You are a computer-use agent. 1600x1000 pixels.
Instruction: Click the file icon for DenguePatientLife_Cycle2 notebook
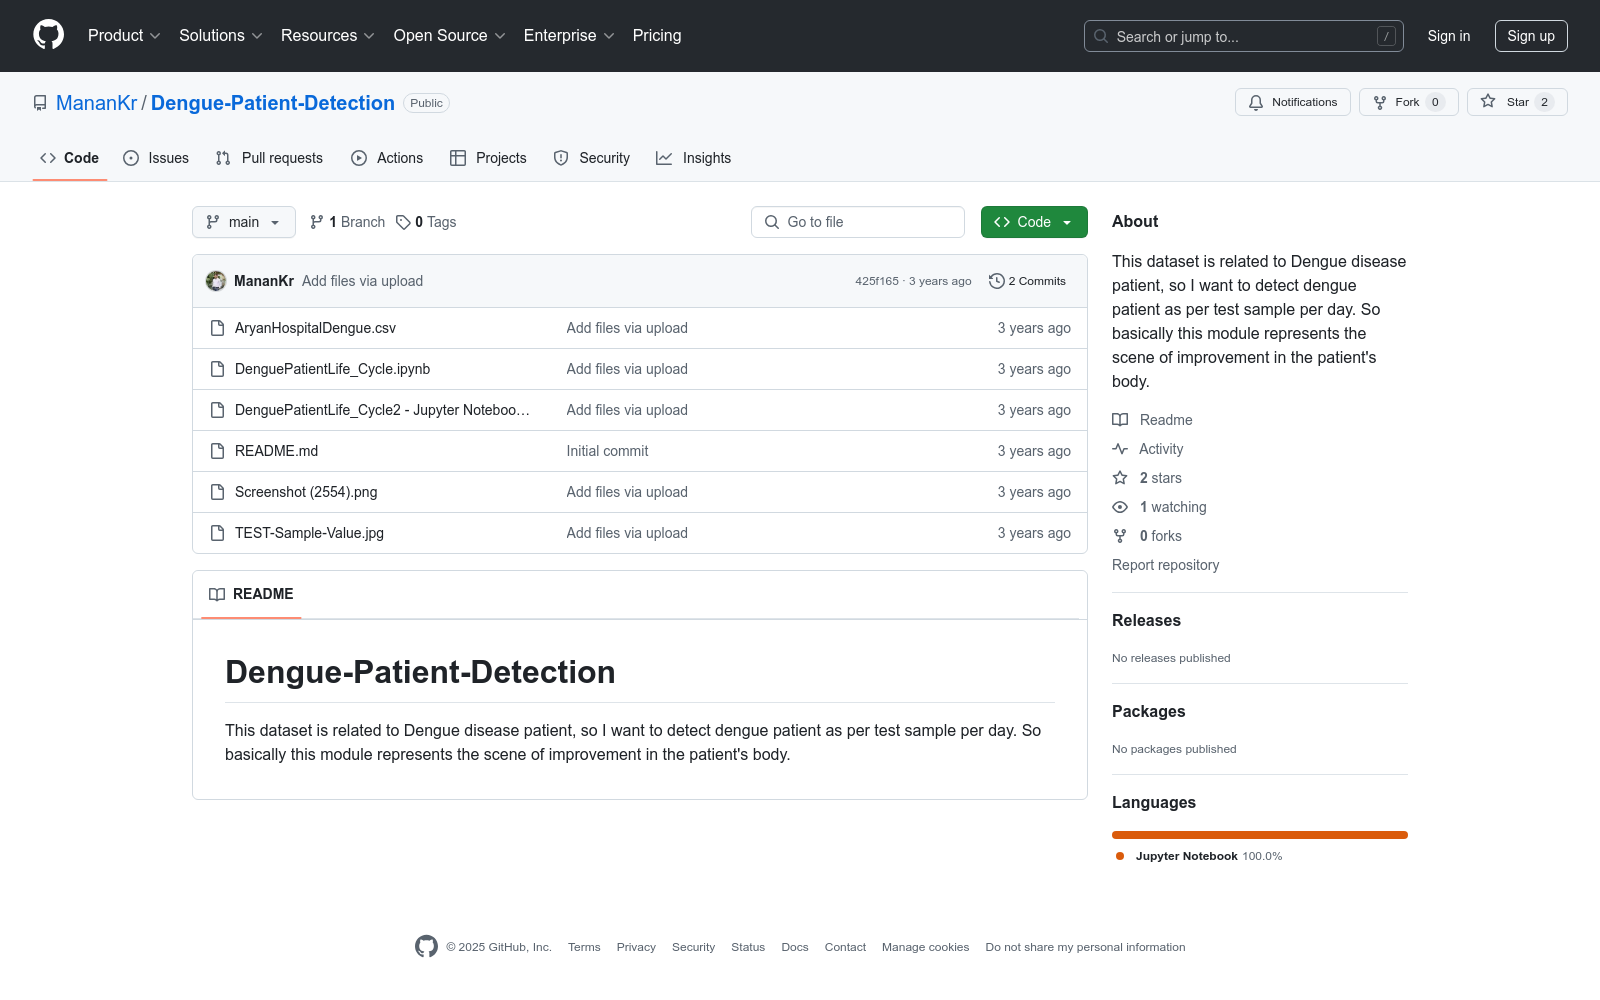[217, 410]
